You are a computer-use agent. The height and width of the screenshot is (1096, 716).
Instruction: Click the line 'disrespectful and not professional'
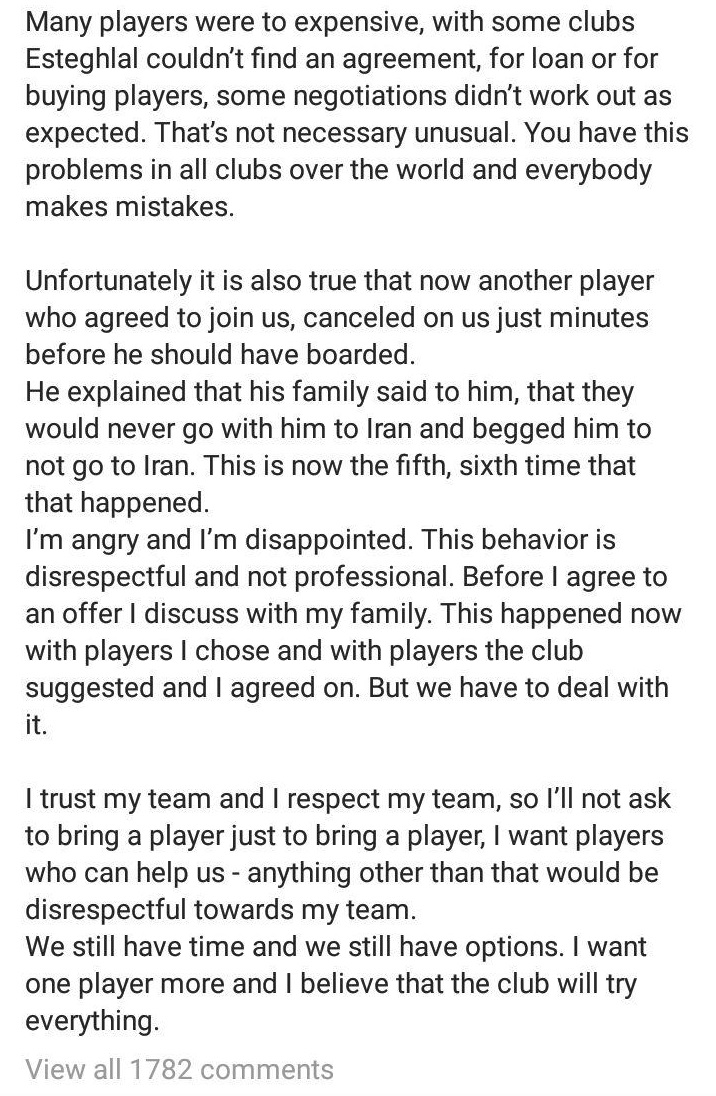click(x=346, y=577)
